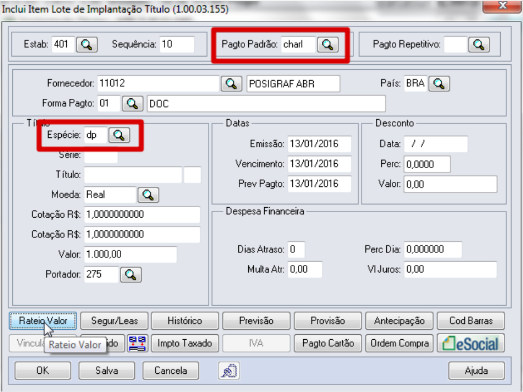The height and width of the screenshot is (392, 523).
Task: Click the Portador field with 275
Action: coord(101,275)
